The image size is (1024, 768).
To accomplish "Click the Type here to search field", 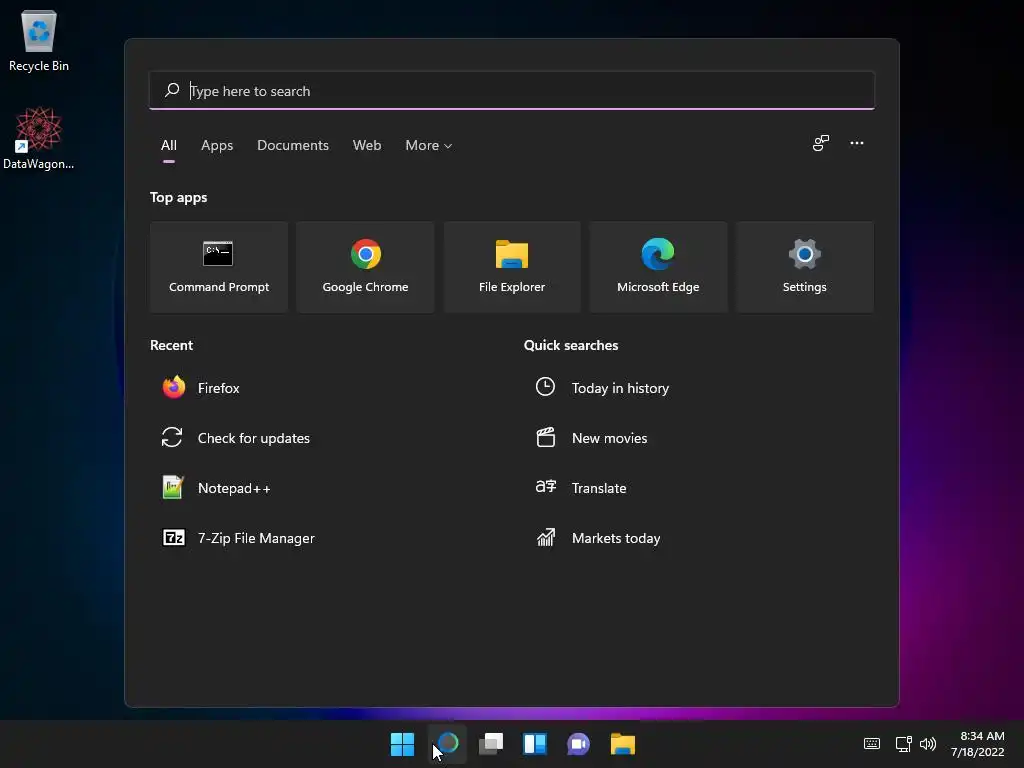I will click(512, 90).
